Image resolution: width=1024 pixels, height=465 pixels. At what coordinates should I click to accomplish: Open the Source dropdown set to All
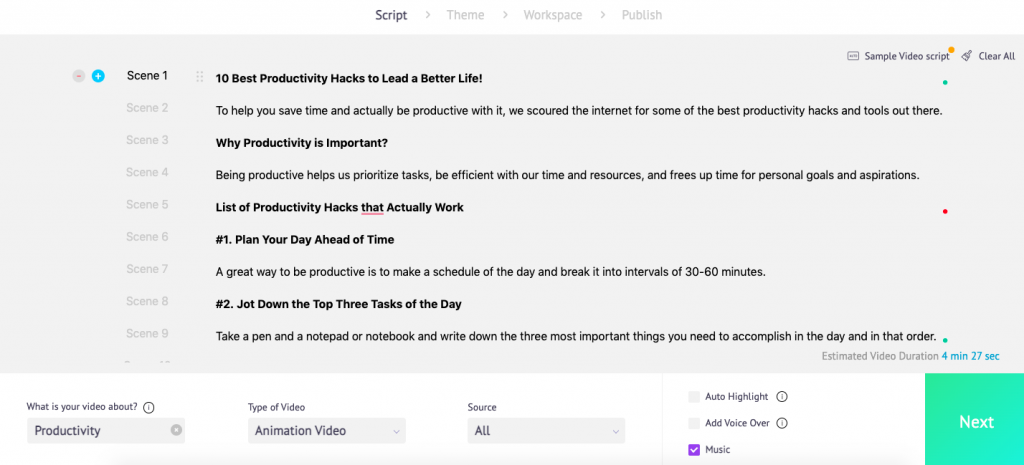point(546,430)
